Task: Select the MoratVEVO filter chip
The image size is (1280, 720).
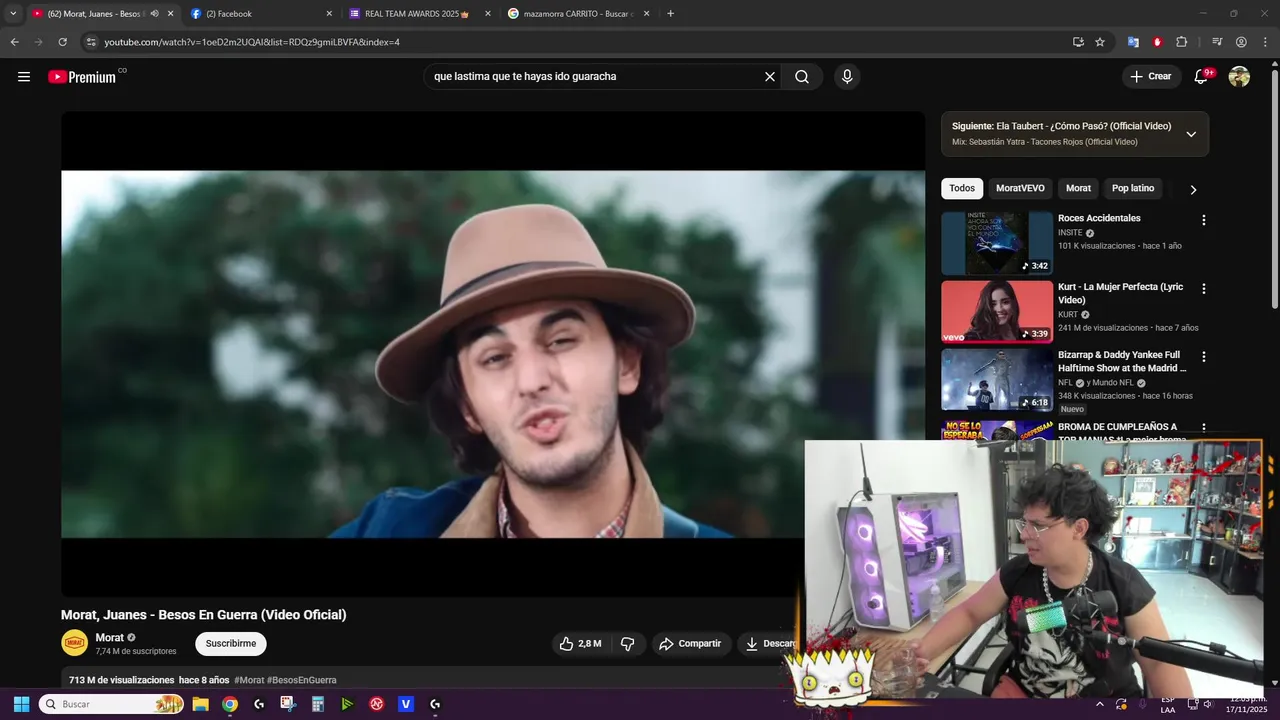Action: 1020,188
